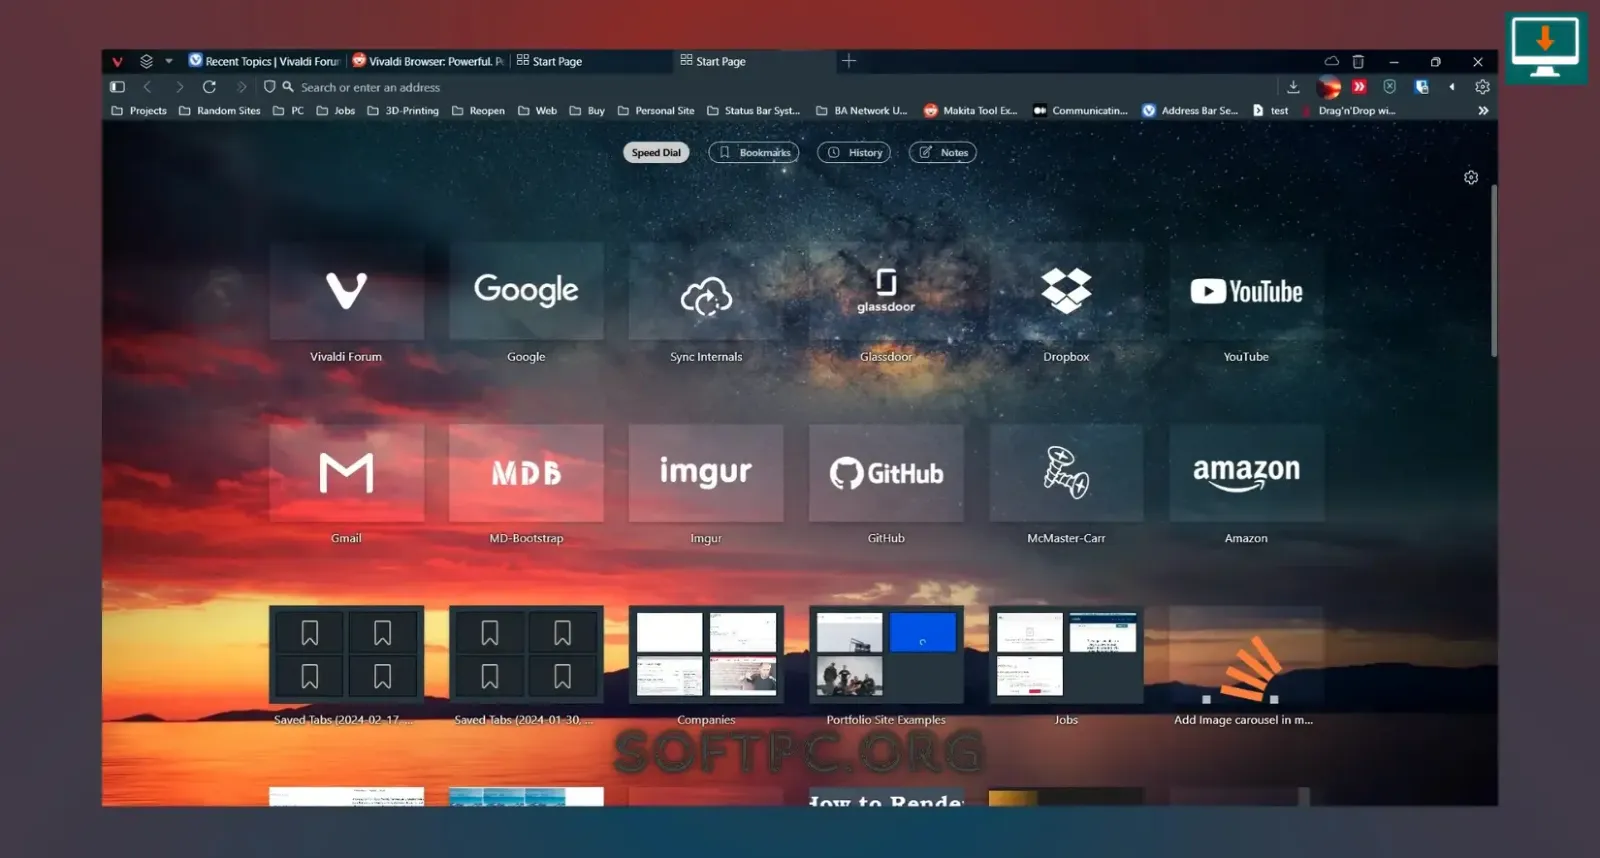Switch to Bookmarks on start page
Screen dimensions: 1600x858
tap(754, 152)
